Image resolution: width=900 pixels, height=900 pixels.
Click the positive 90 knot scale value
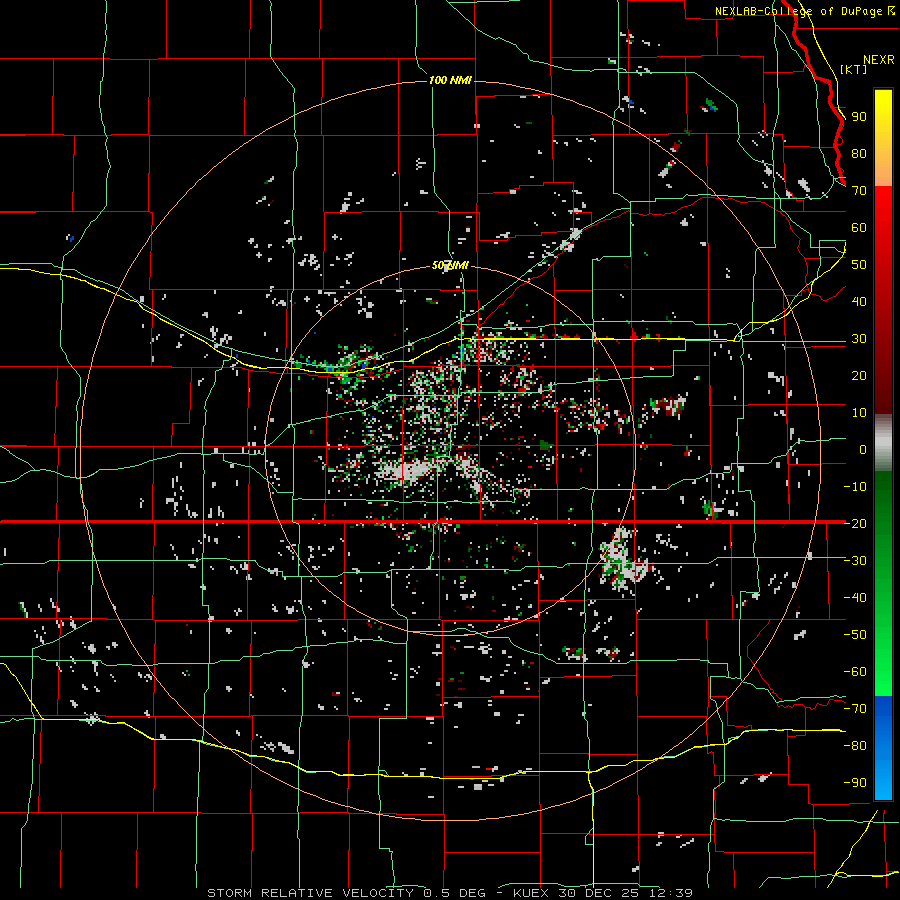tap(859, 117)
